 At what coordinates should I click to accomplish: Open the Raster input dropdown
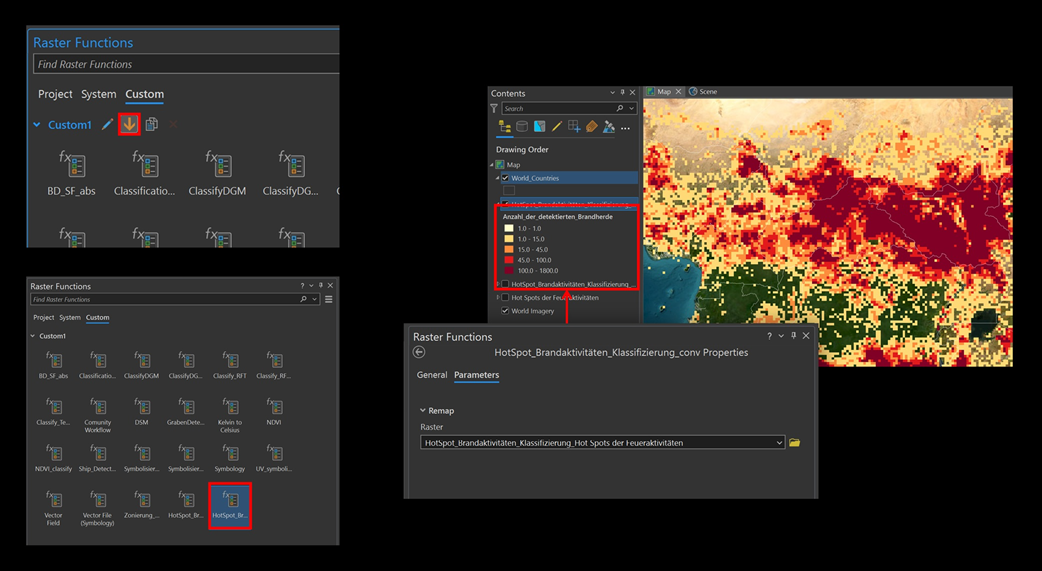pyautogui.click(x=780, y=443)
